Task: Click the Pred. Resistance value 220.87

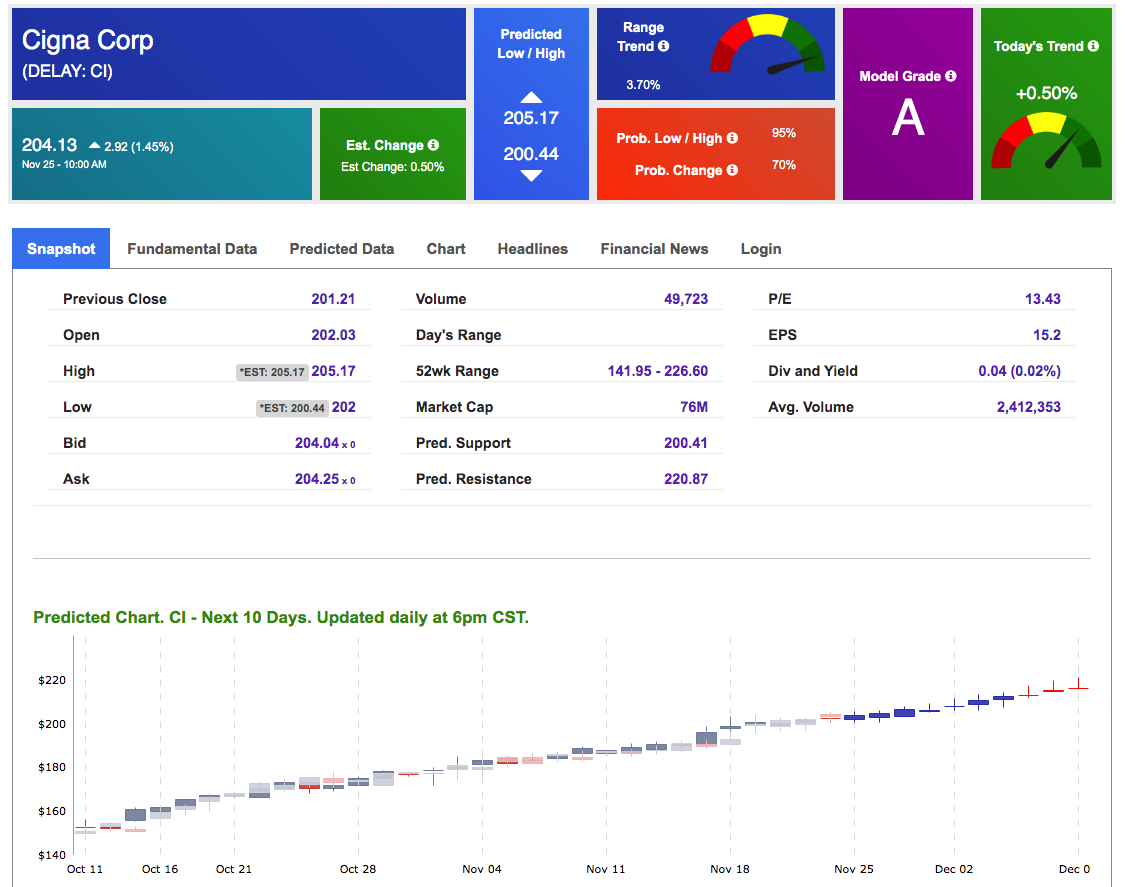Action: coord(686,479)
